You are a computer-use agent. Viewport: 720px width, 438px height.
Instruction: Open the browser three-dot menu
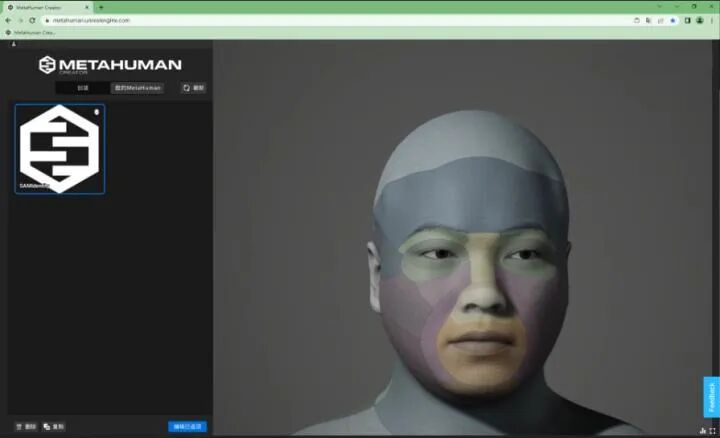pos(712,20)
